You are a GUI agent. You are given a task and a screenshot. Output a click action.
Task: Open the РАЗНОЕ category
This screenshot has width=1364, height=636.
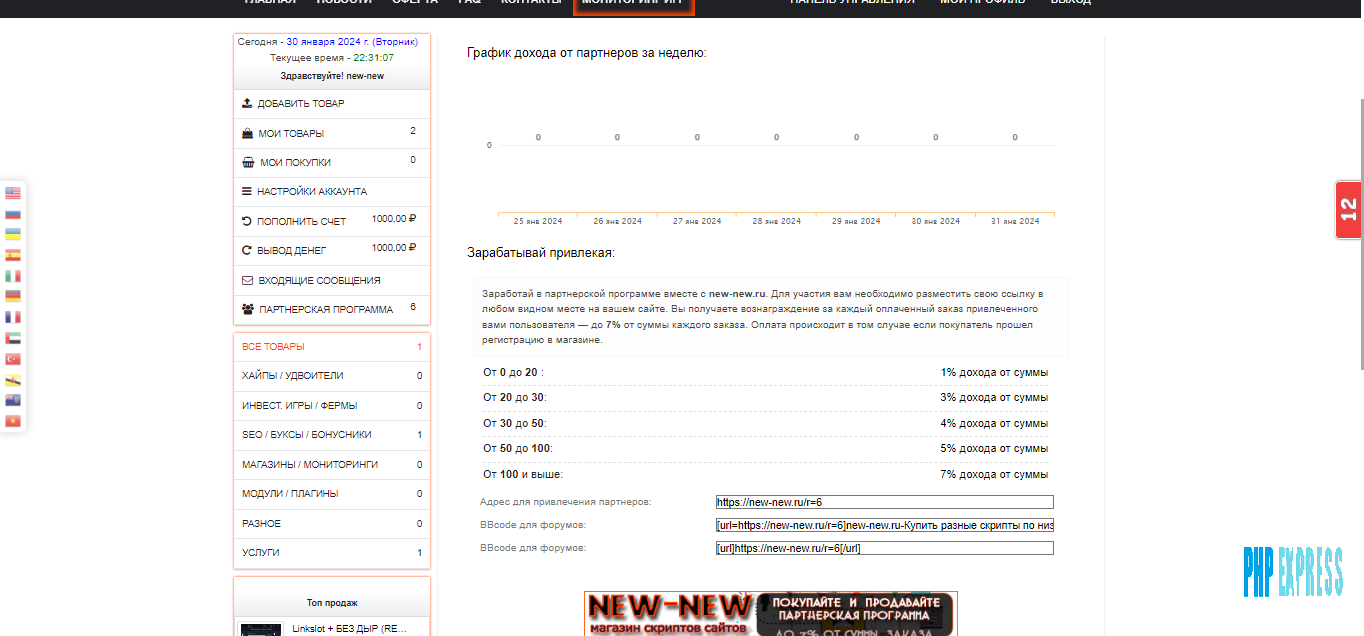332,524
